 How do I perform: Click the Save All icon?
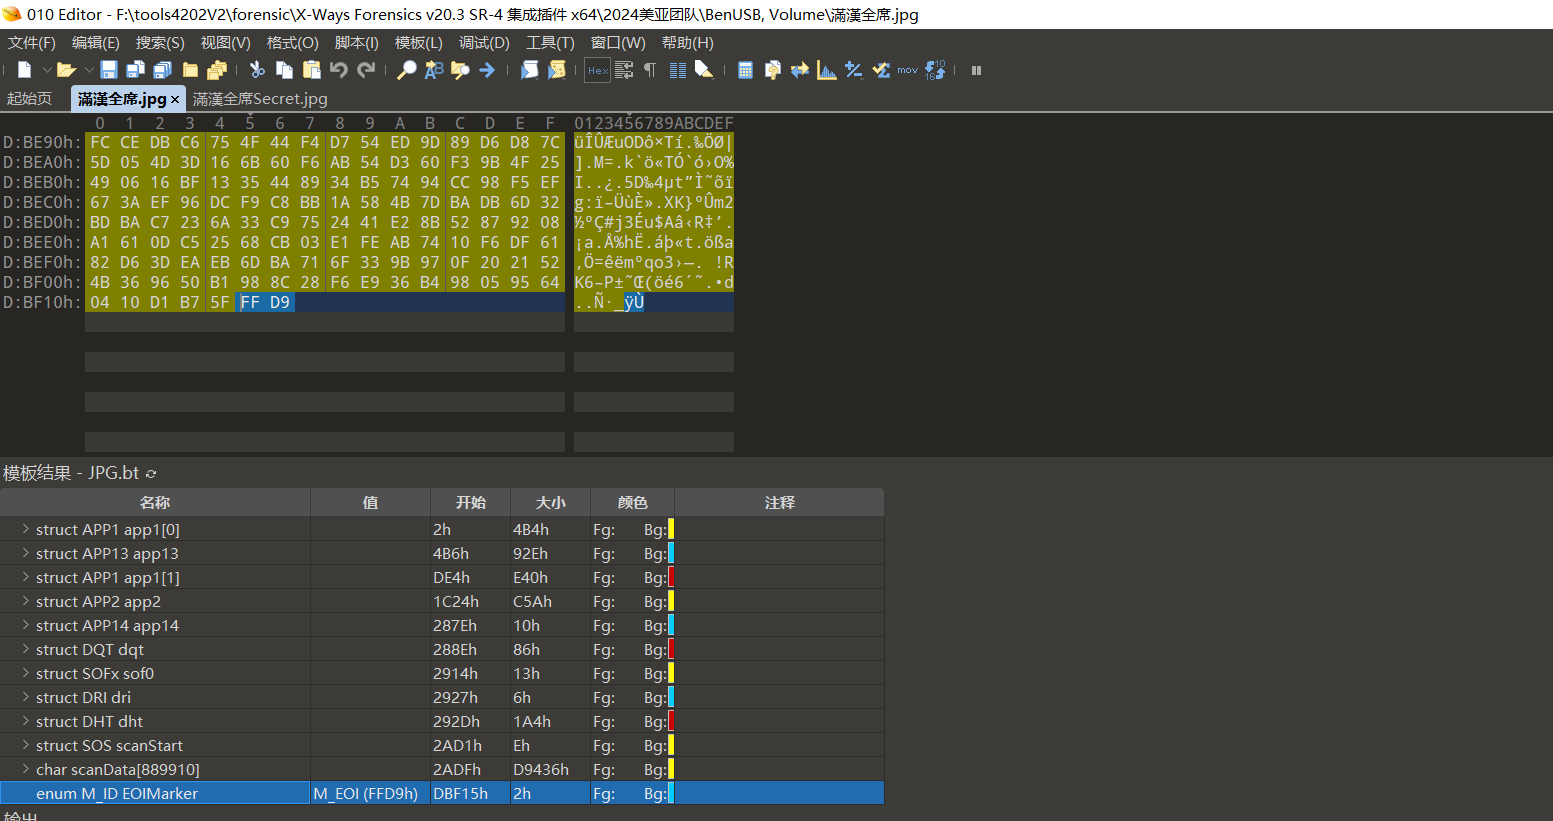pos(162,70)
